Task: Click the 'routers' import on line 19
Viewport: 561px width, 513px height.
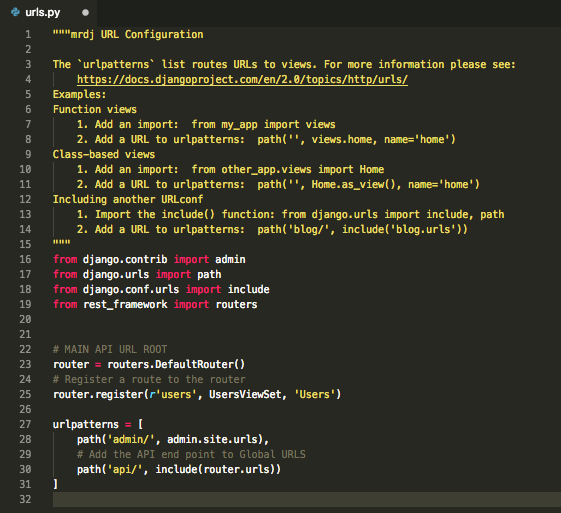Action: (x=236, y=304)
